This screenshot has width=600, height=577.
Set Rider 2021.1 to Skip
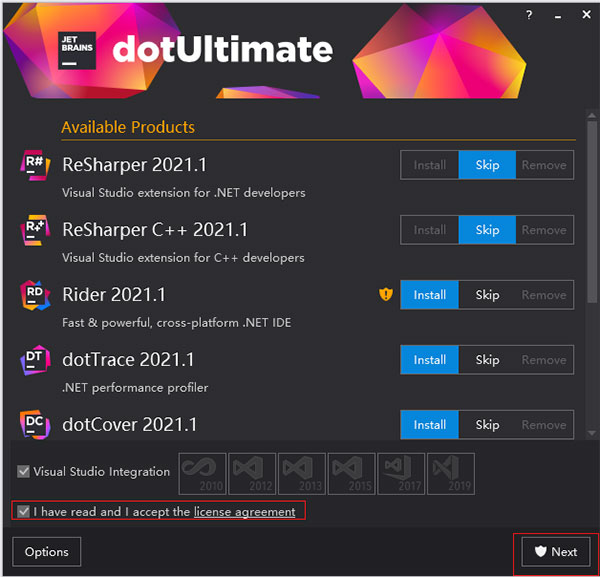pos(487,295)
